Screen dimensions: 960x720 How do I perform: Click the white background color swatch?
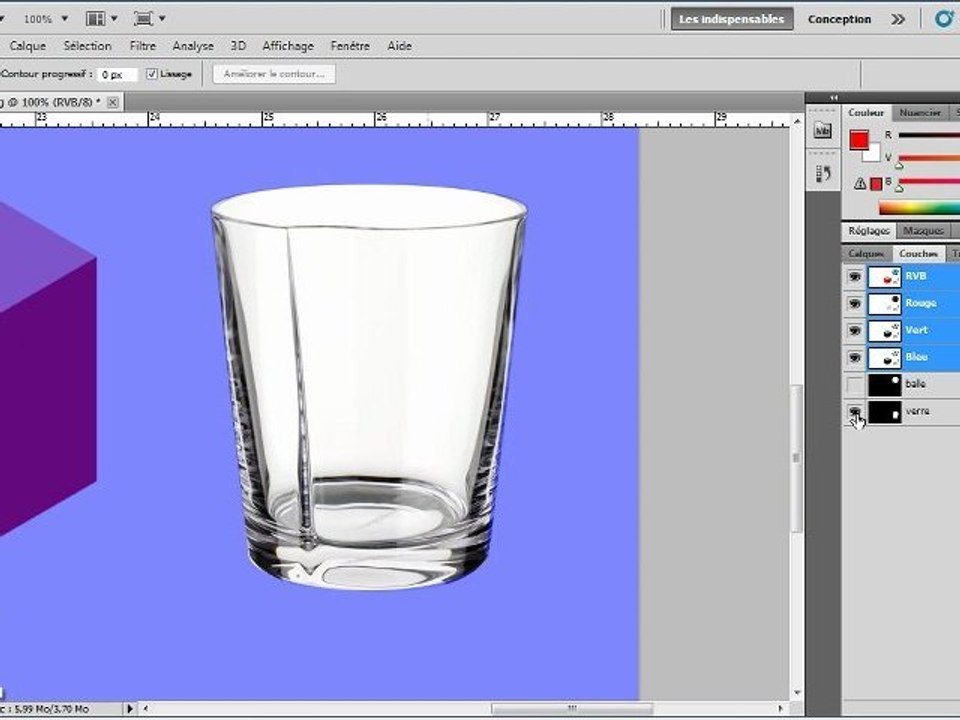click(x=874, y=154)
